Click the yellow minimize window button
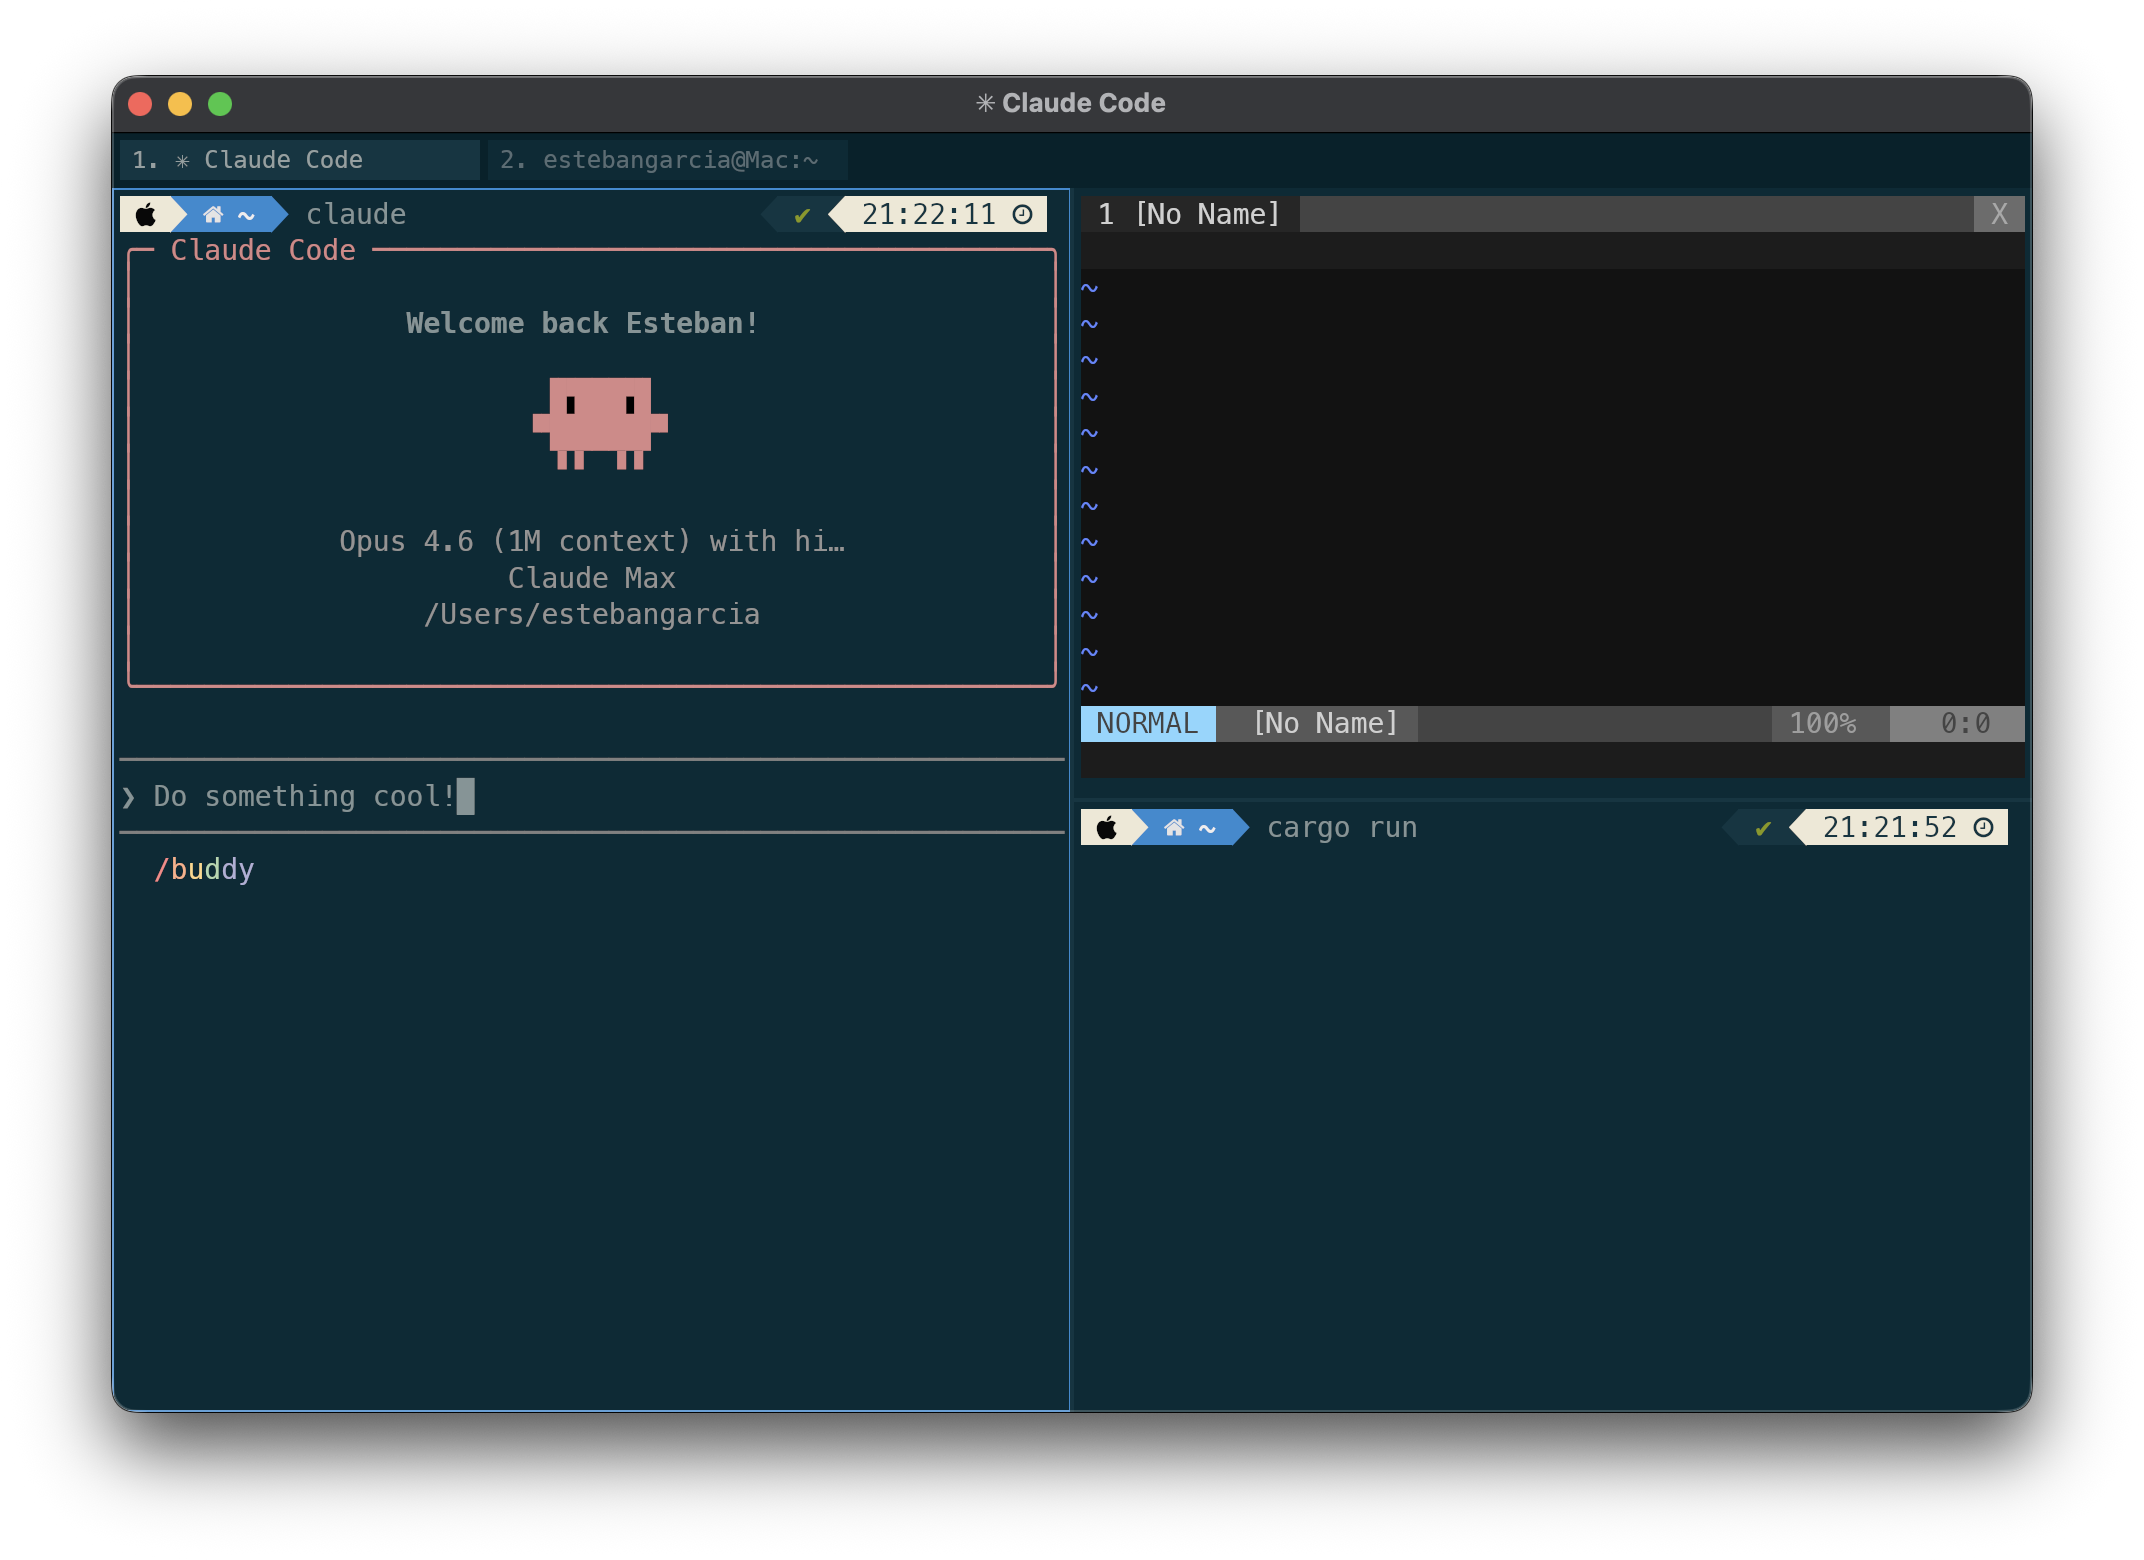 coord(180,104)
